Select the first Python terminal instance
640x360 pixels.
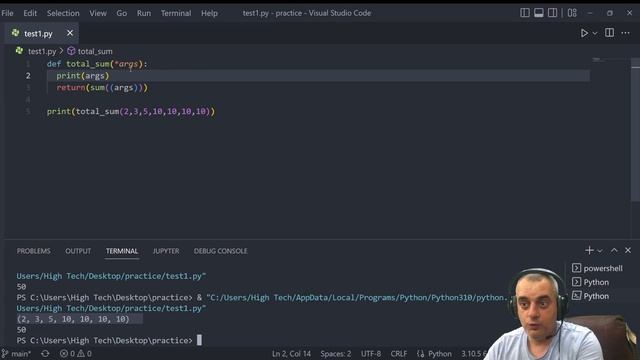590,282
